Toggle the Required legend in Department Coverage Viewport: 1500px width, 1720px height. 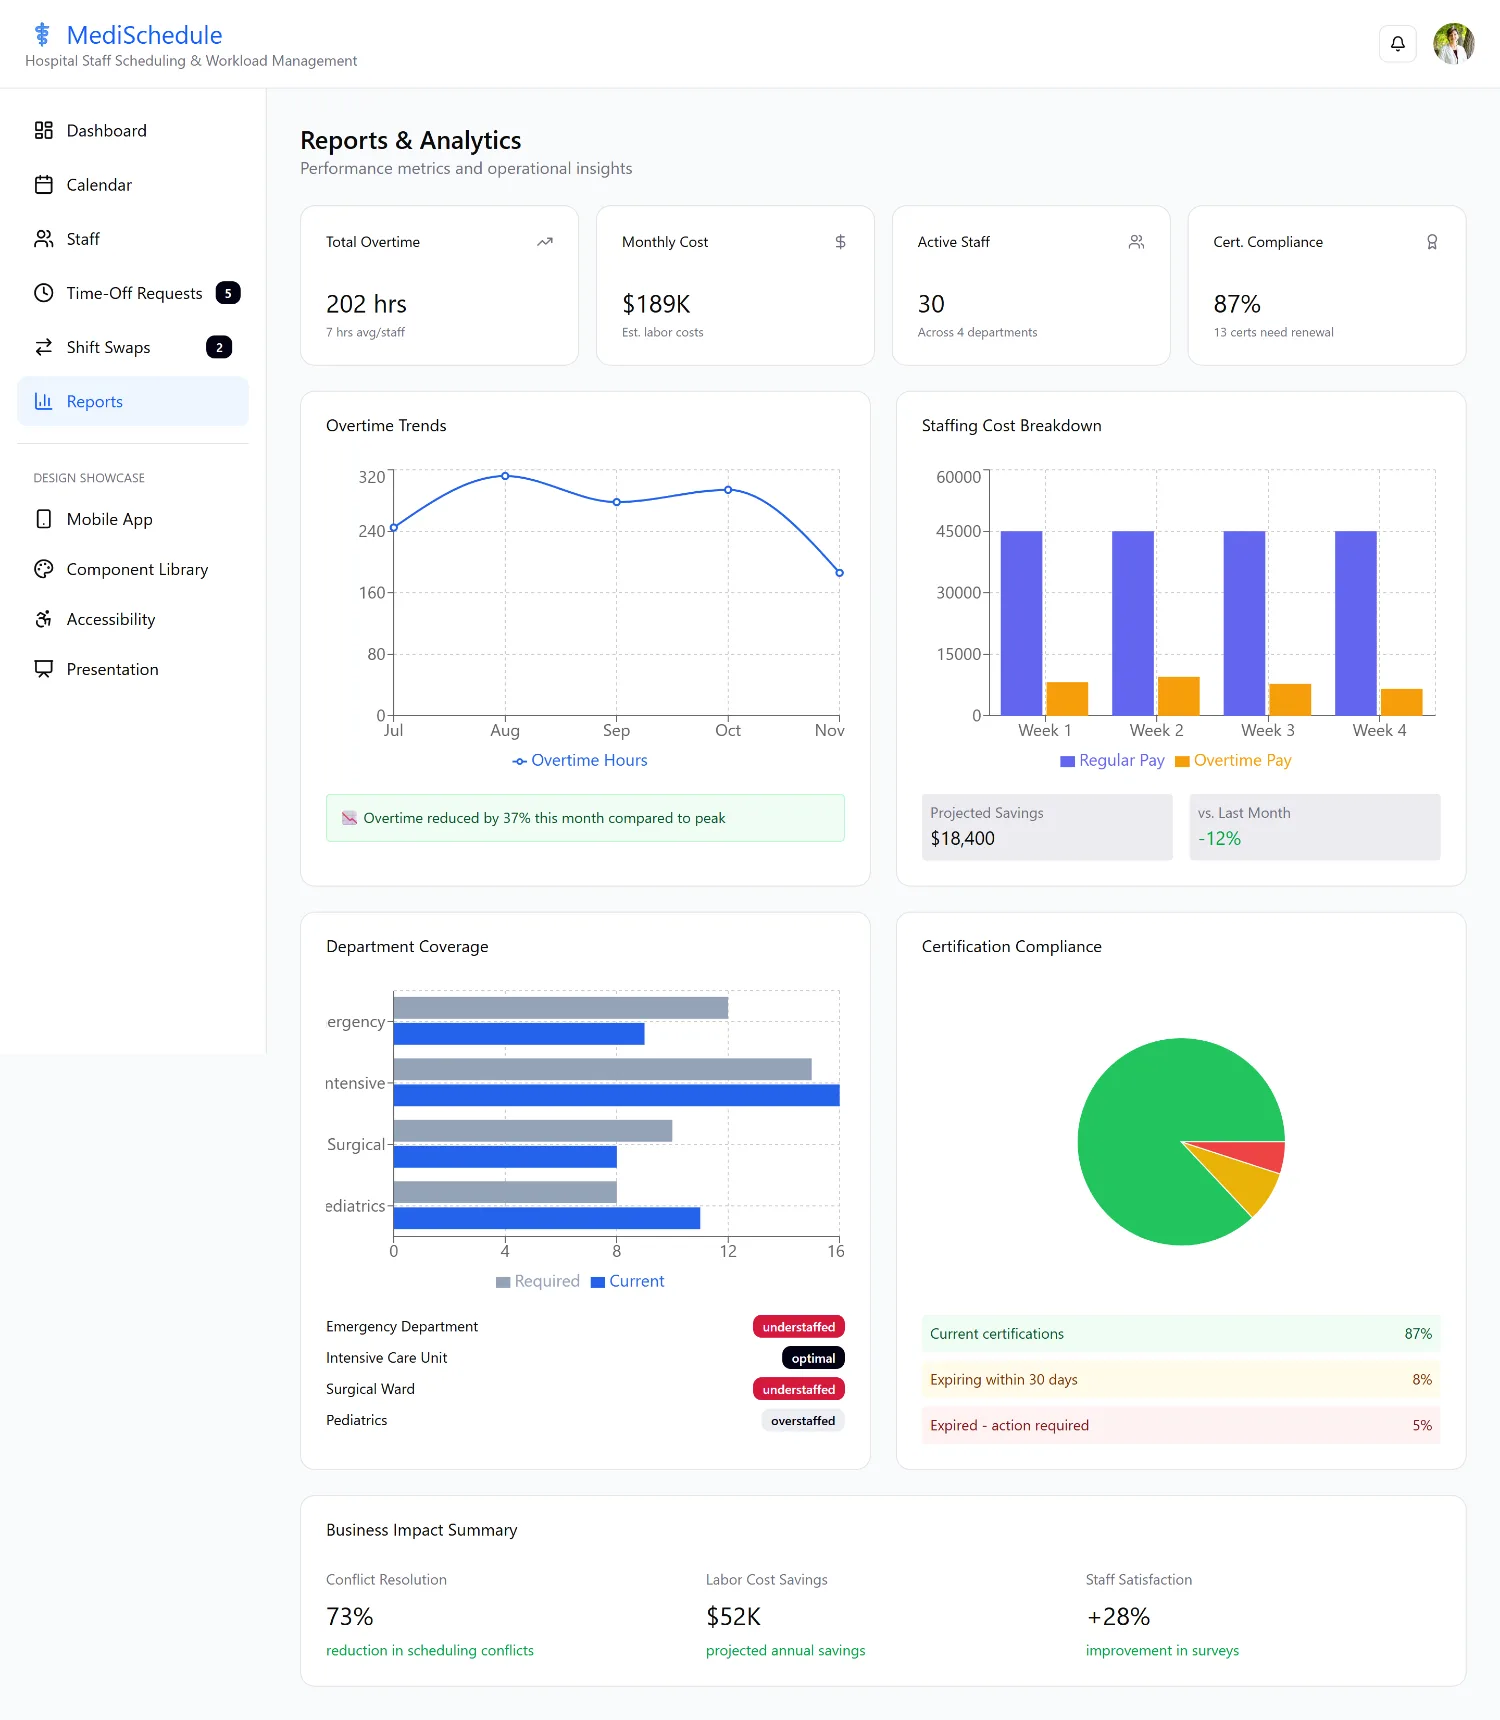(538, 1282)
